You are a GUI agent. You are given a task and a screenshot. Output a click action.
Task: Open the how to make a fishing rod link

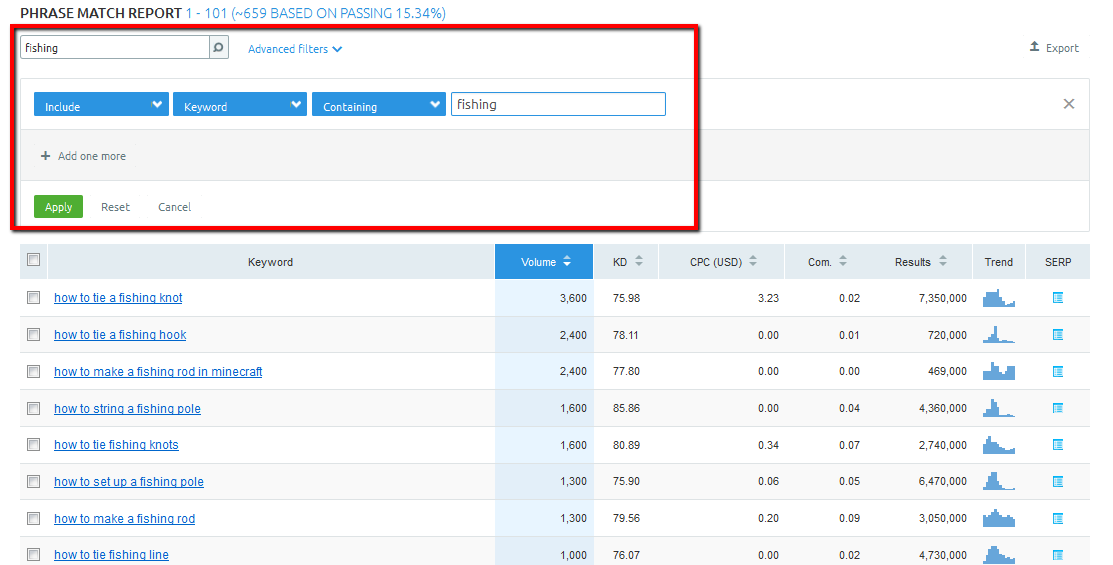[124, 518]
